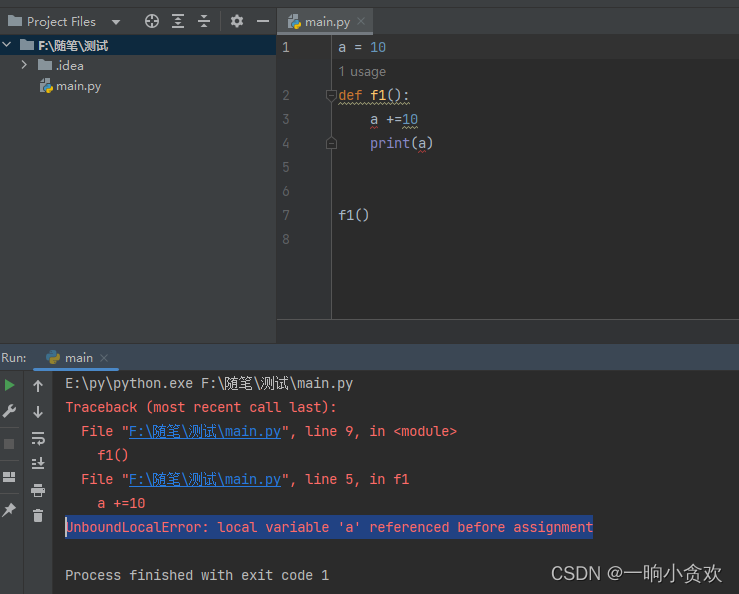Open run configuration wrench settings
739x594 pixels.
(10, 411)
